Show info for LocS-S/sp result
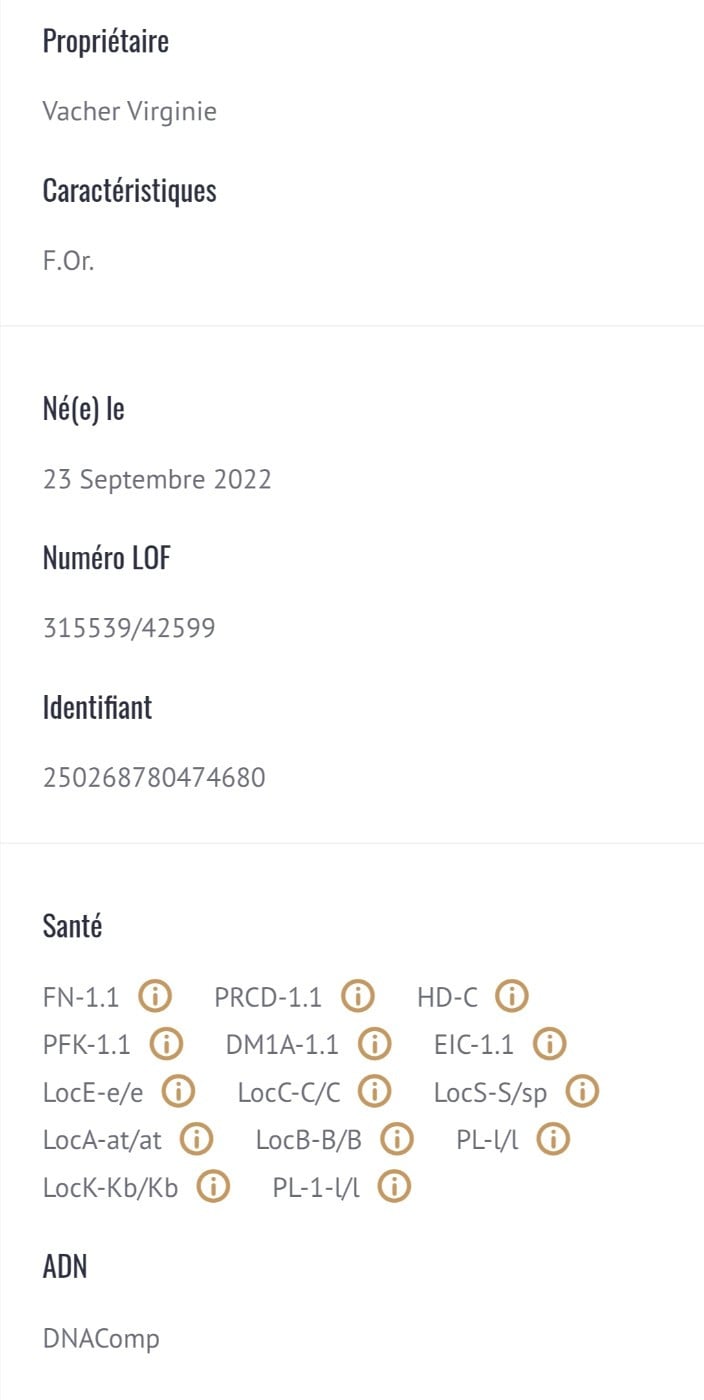 click(582, 1092)
